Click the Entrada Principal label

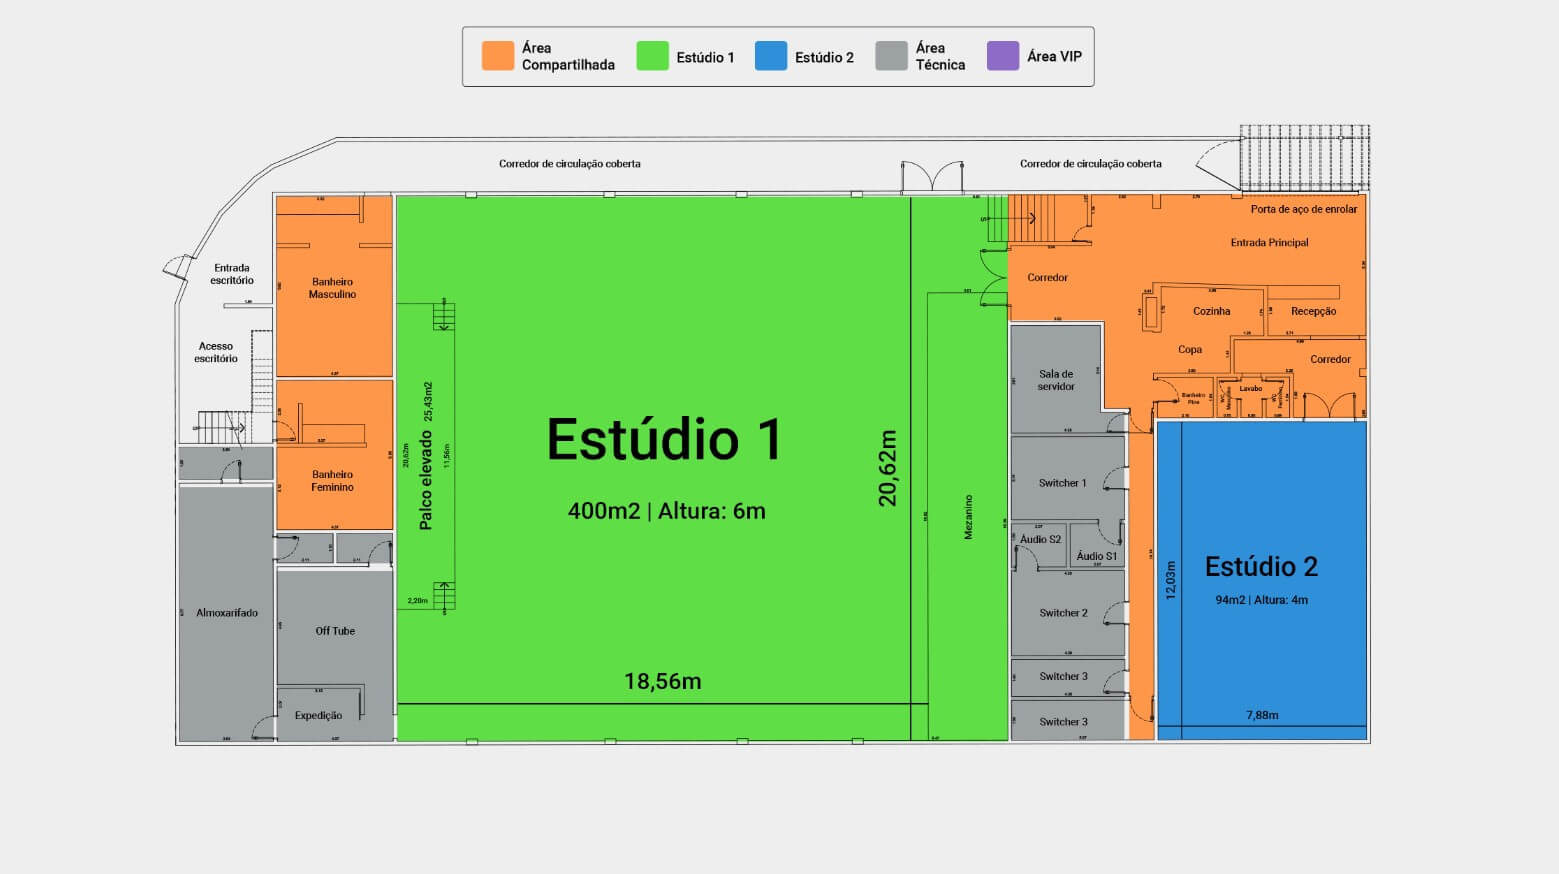pos(1269,242)
